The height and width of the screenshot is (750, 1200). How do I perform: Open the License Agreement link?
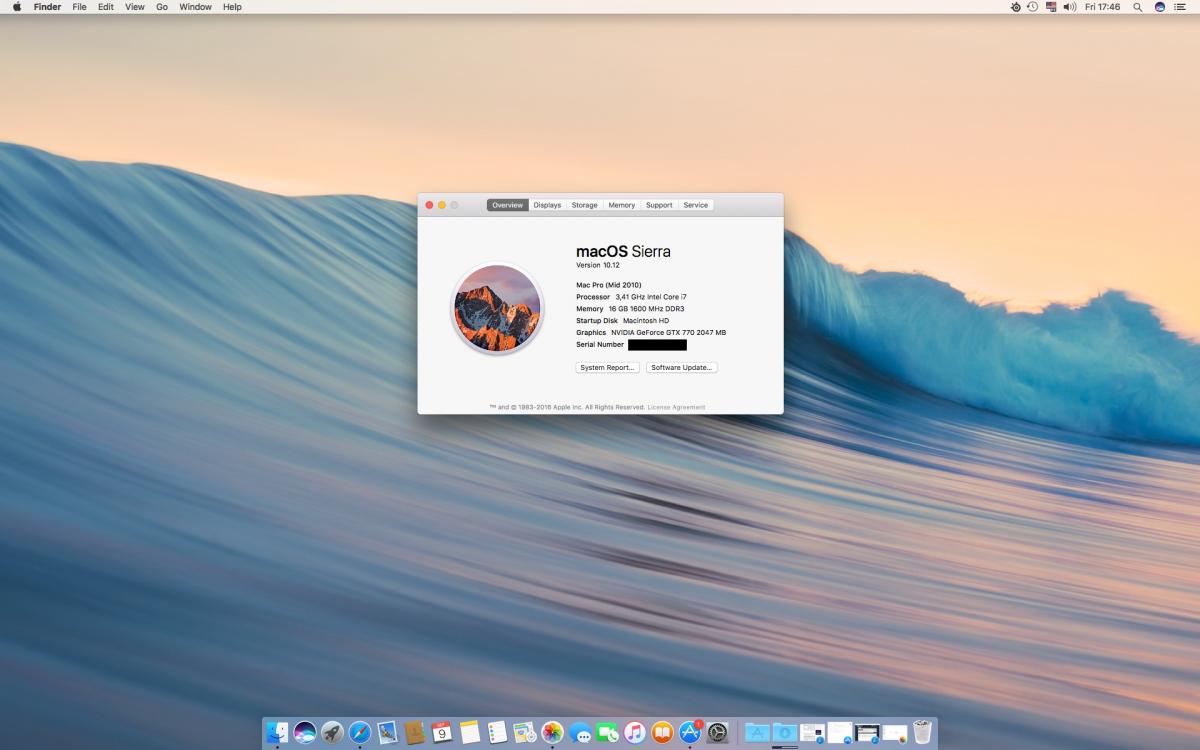coord(676,407)
